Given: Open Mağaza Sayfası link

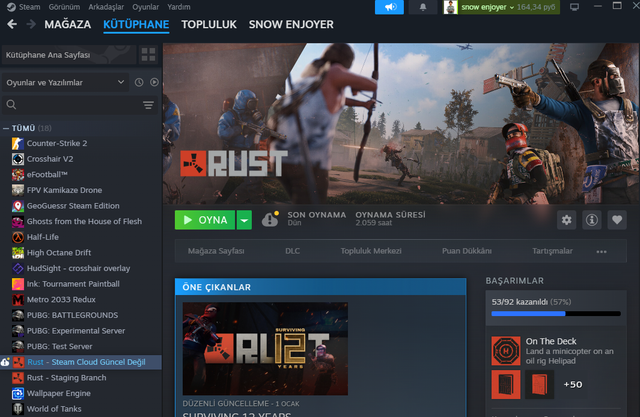Looking at the screenshot, I should click(216, 251).
